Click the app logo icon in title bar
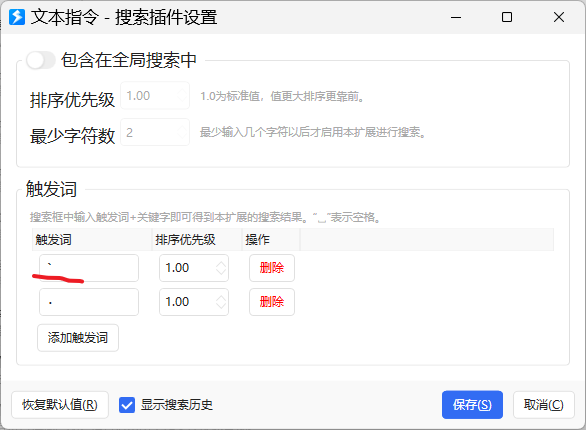 click(x=17, y=17)
